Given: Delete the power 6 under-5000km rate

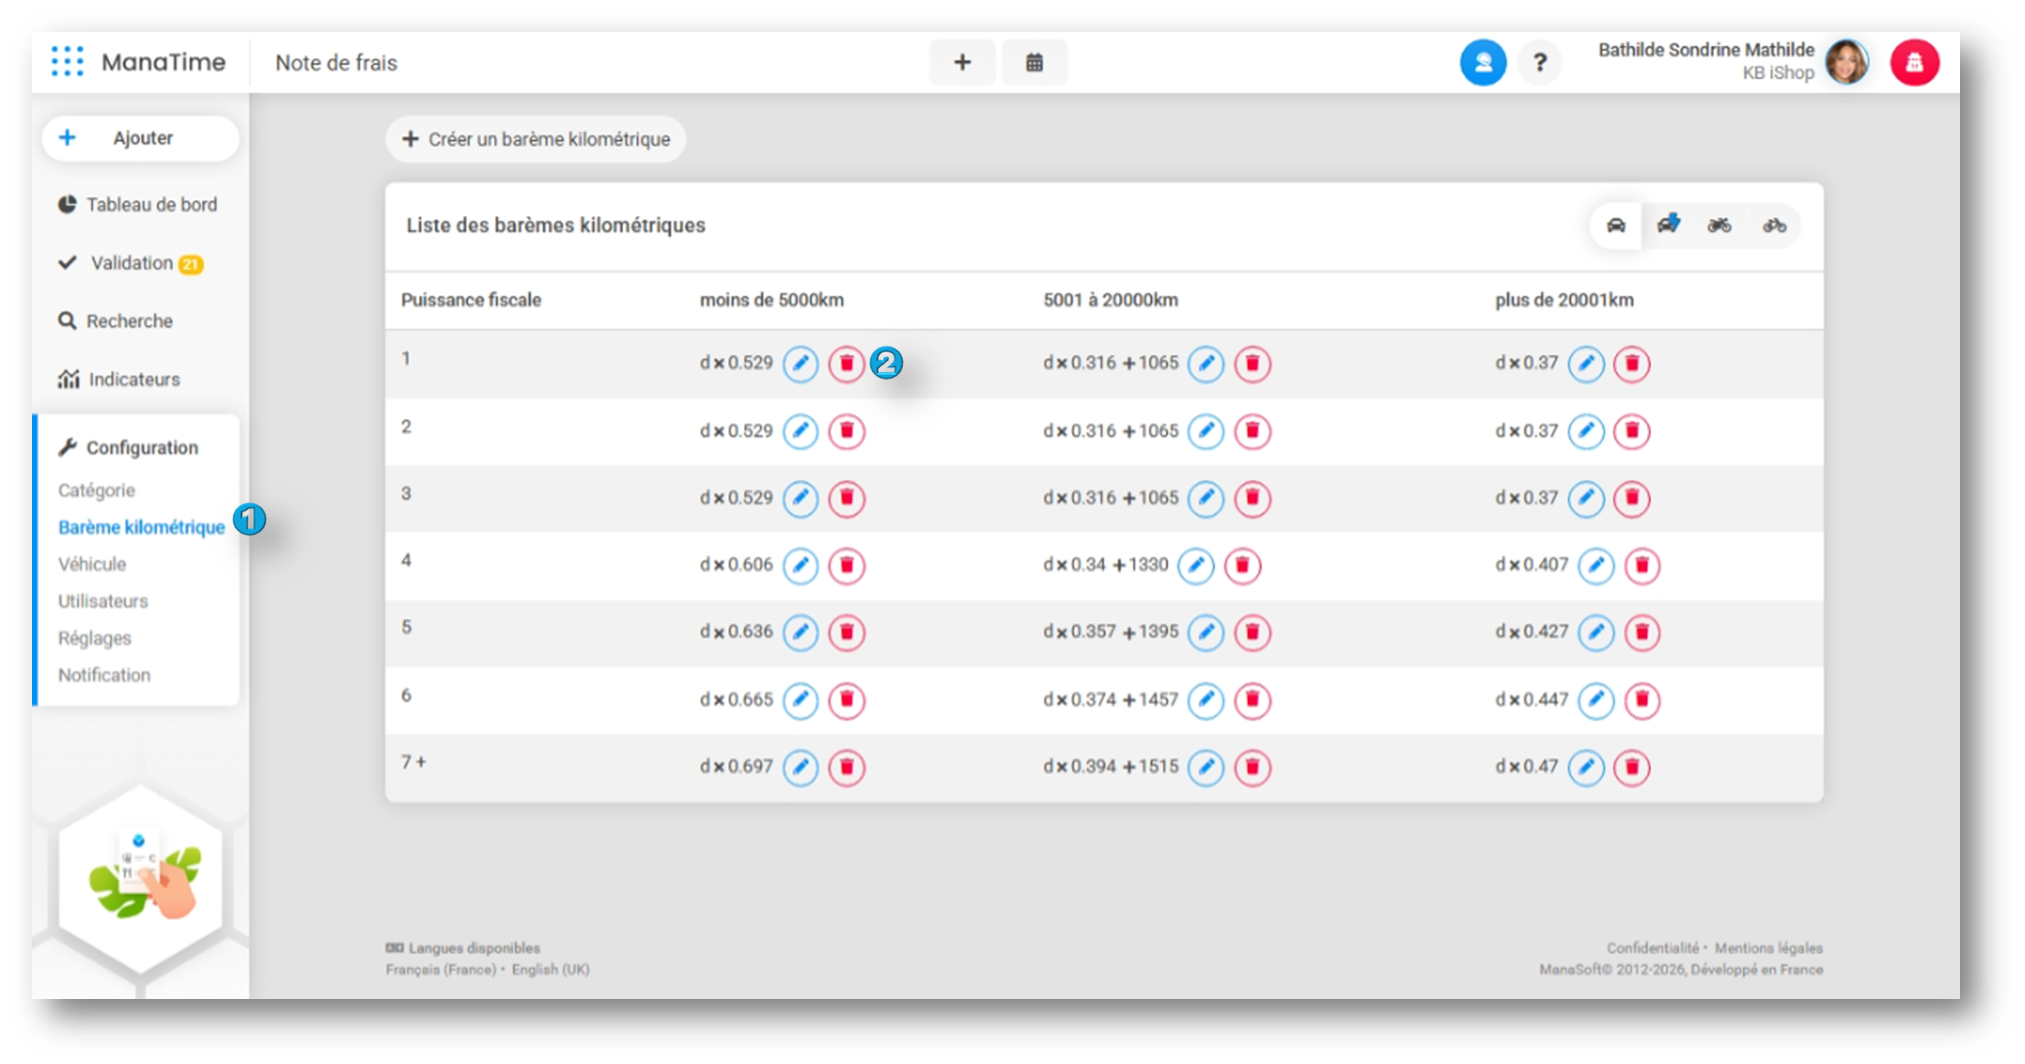Looking at the screenshot, I should coord(846,700).
